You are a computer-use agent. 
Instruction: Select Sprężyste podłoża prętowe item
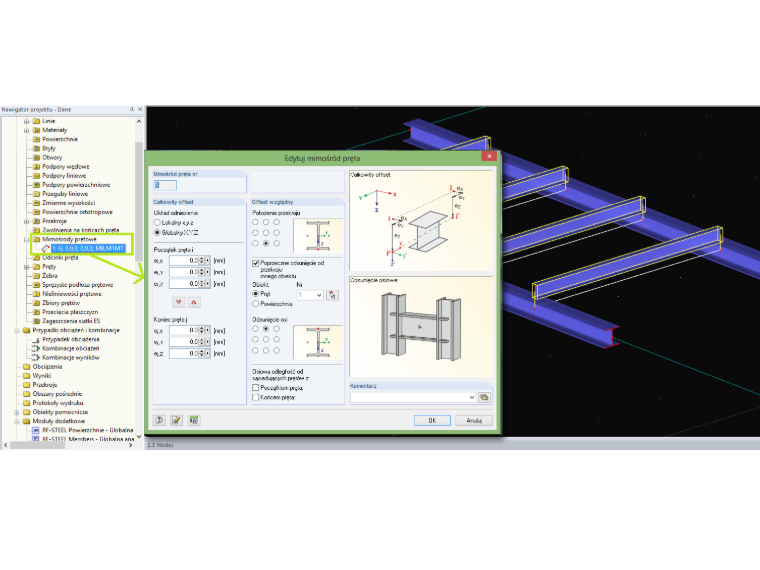pyautogui.click(x=78, y=285)
